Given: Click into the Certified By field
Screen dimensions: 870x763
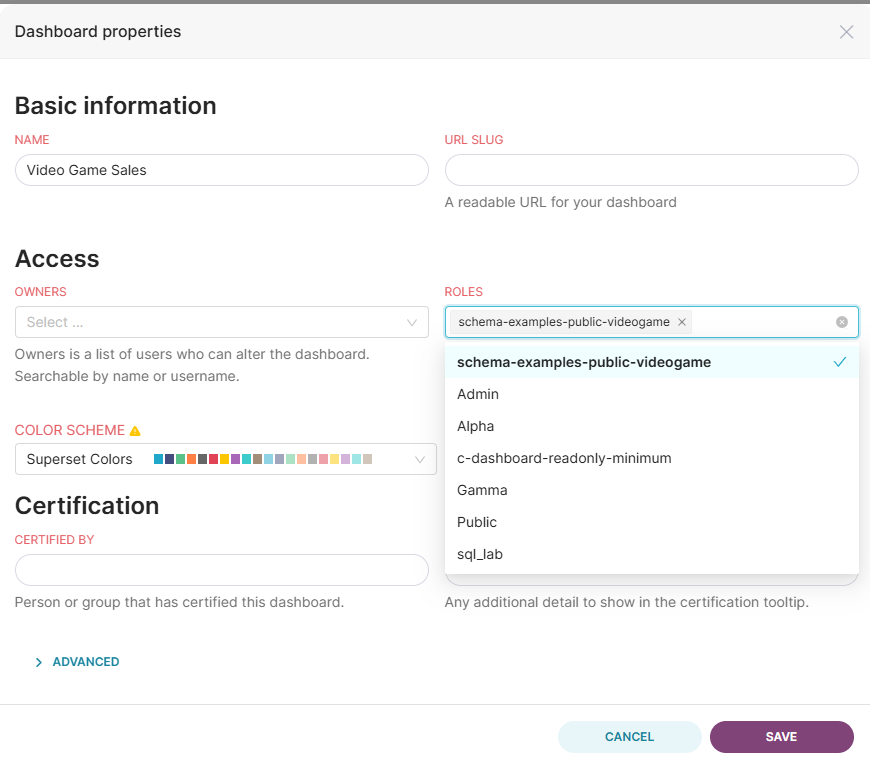Looking at the screenshot, I should pos(222,570).
